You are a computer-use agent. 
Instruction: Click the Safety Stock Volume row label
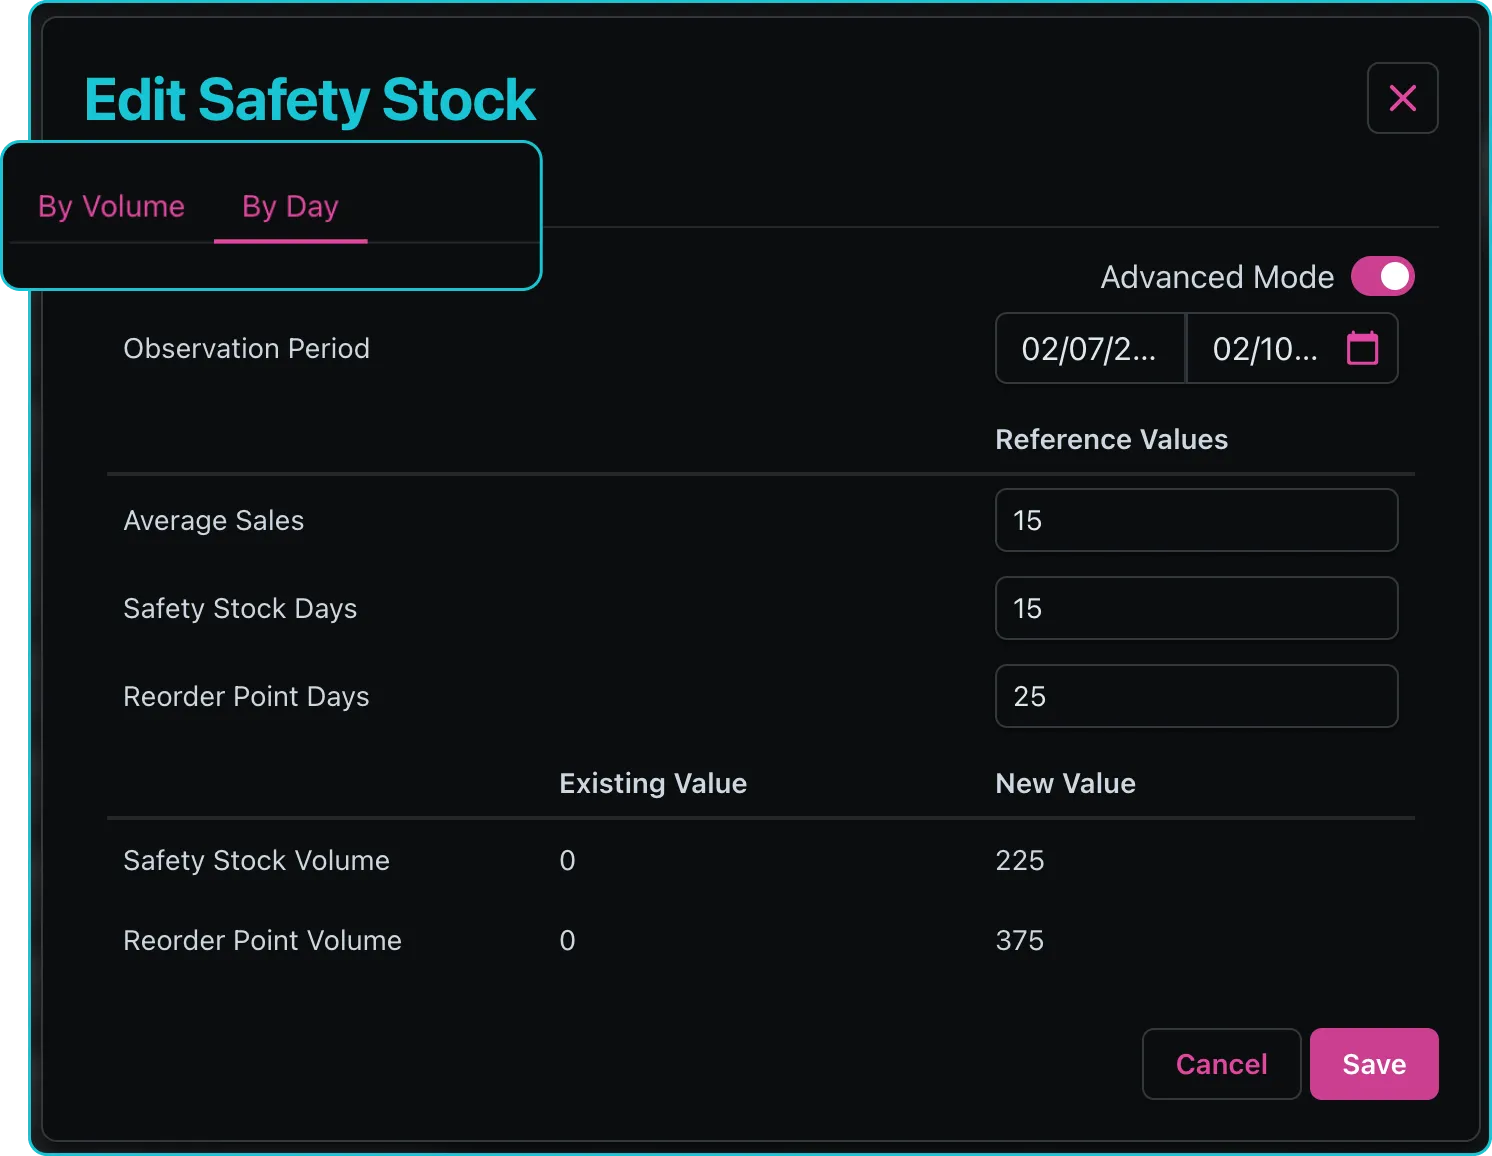(256, 860)
